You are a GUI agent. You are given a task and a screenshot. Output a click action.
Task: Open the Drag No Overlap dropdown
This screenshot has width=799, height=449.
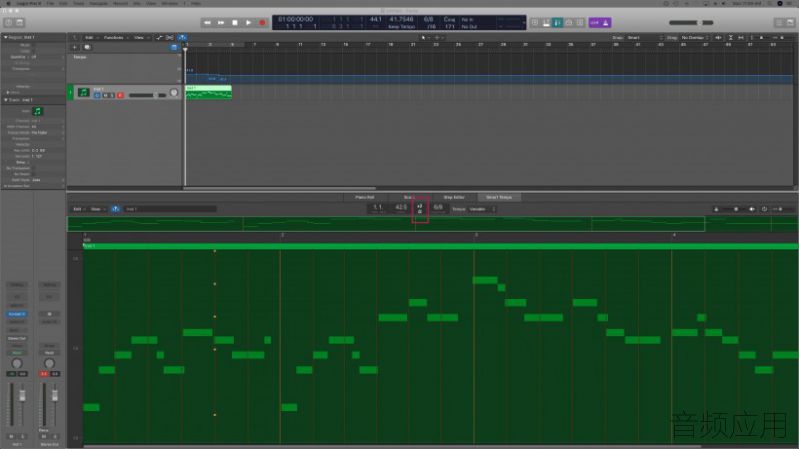(695, 38)
